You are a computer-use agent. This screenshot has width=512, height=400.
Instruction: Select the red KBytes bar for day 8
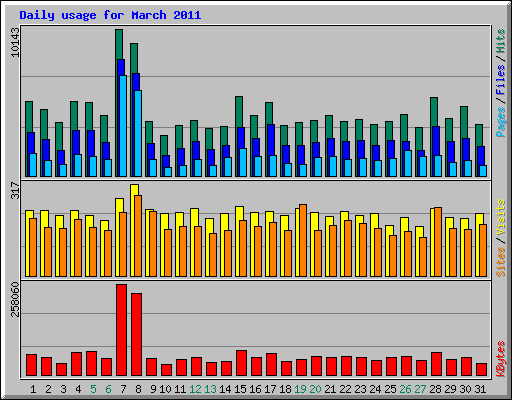[x=136, y=335]
